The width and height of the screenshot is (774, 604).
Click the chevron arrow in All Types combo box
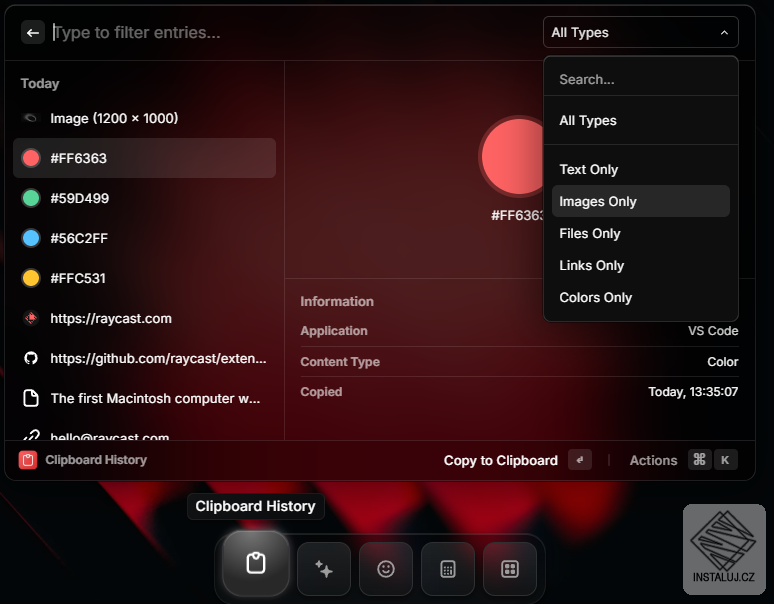(724, 33)
